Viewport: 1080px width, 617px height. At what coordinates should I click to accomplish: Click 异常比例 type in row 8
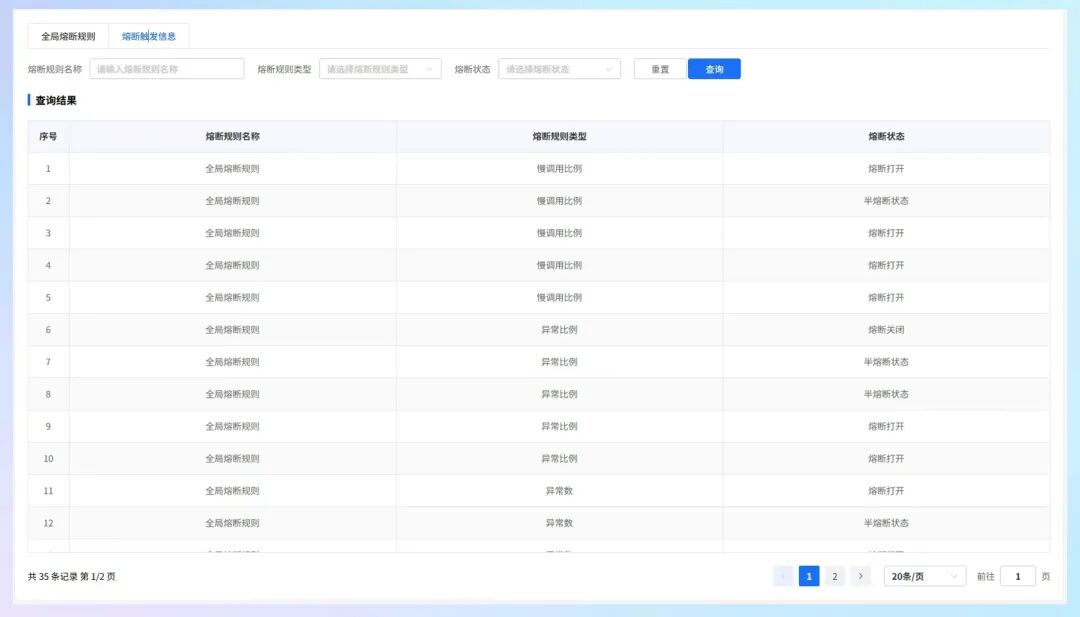tap(559, 394)
